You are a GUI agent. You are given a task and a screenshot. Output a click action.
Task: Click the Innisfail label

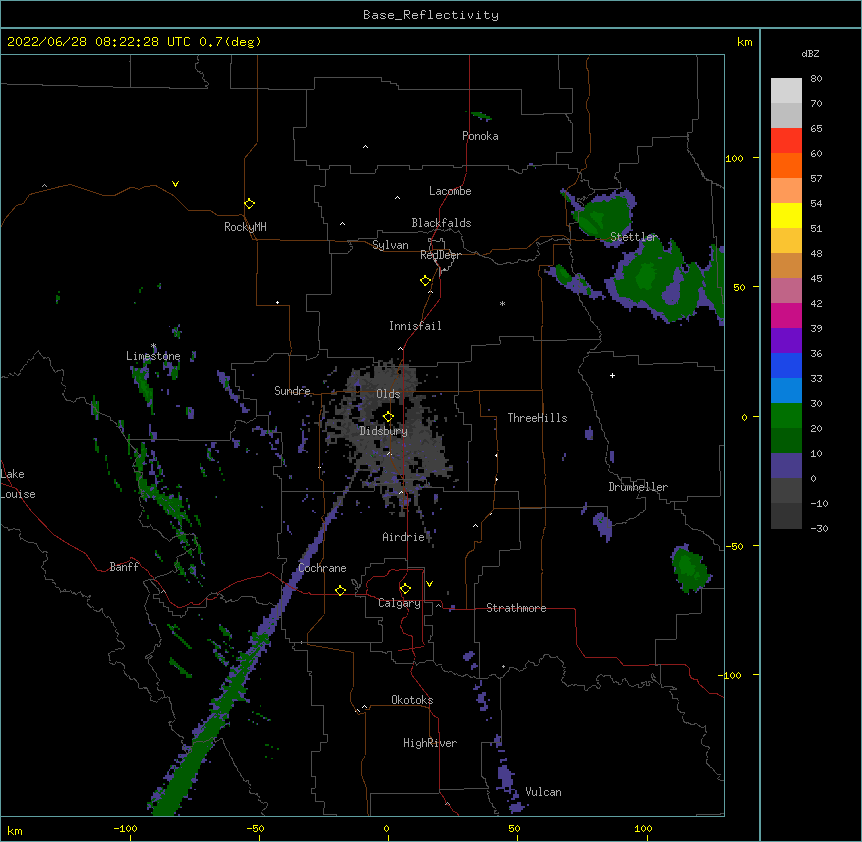415,326
